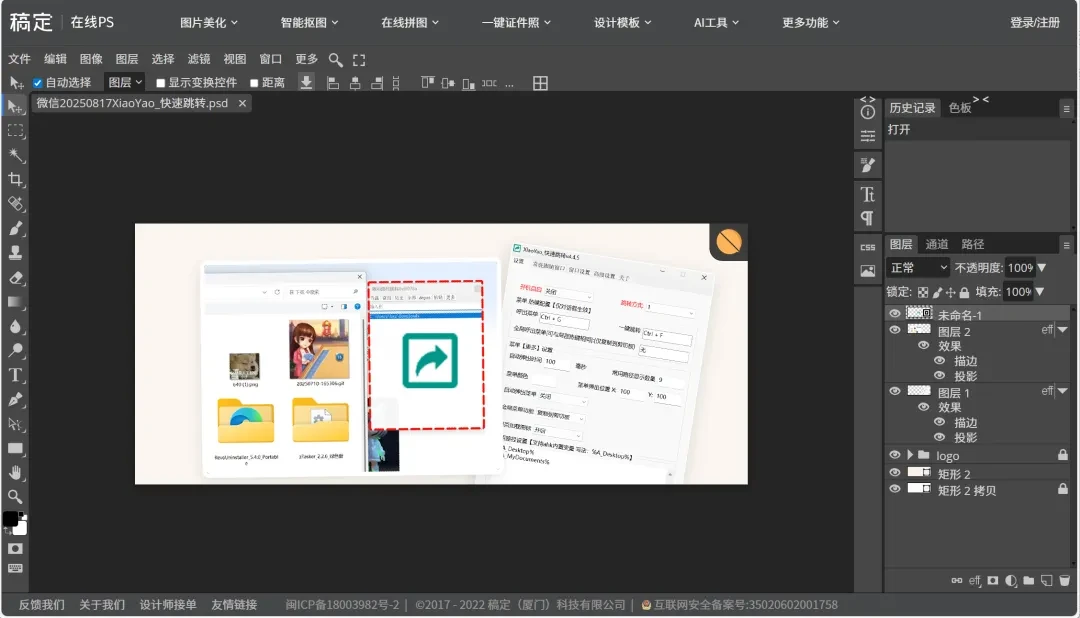Viewport: 1080px width, 618px height.
Task: Click the 图层 2 layer thumbnail
Action: point(919,329)
